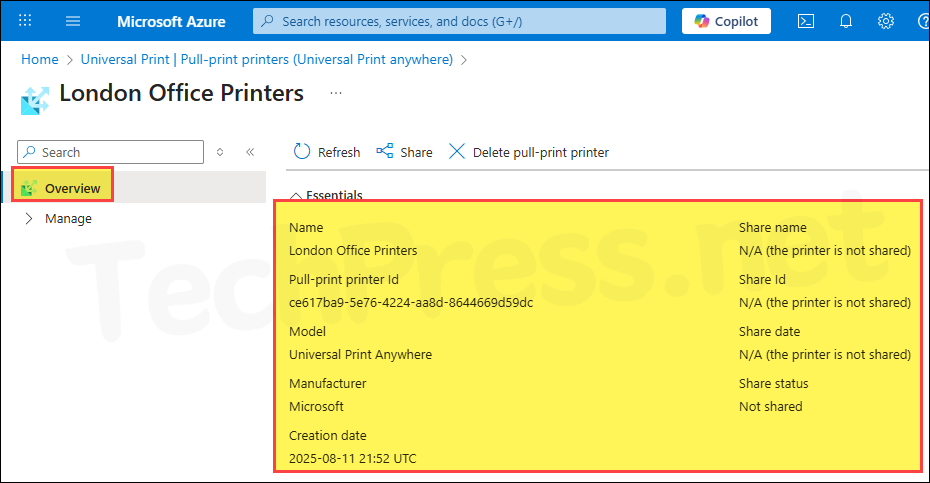Go to Home breadcrumb

point(40,59)
